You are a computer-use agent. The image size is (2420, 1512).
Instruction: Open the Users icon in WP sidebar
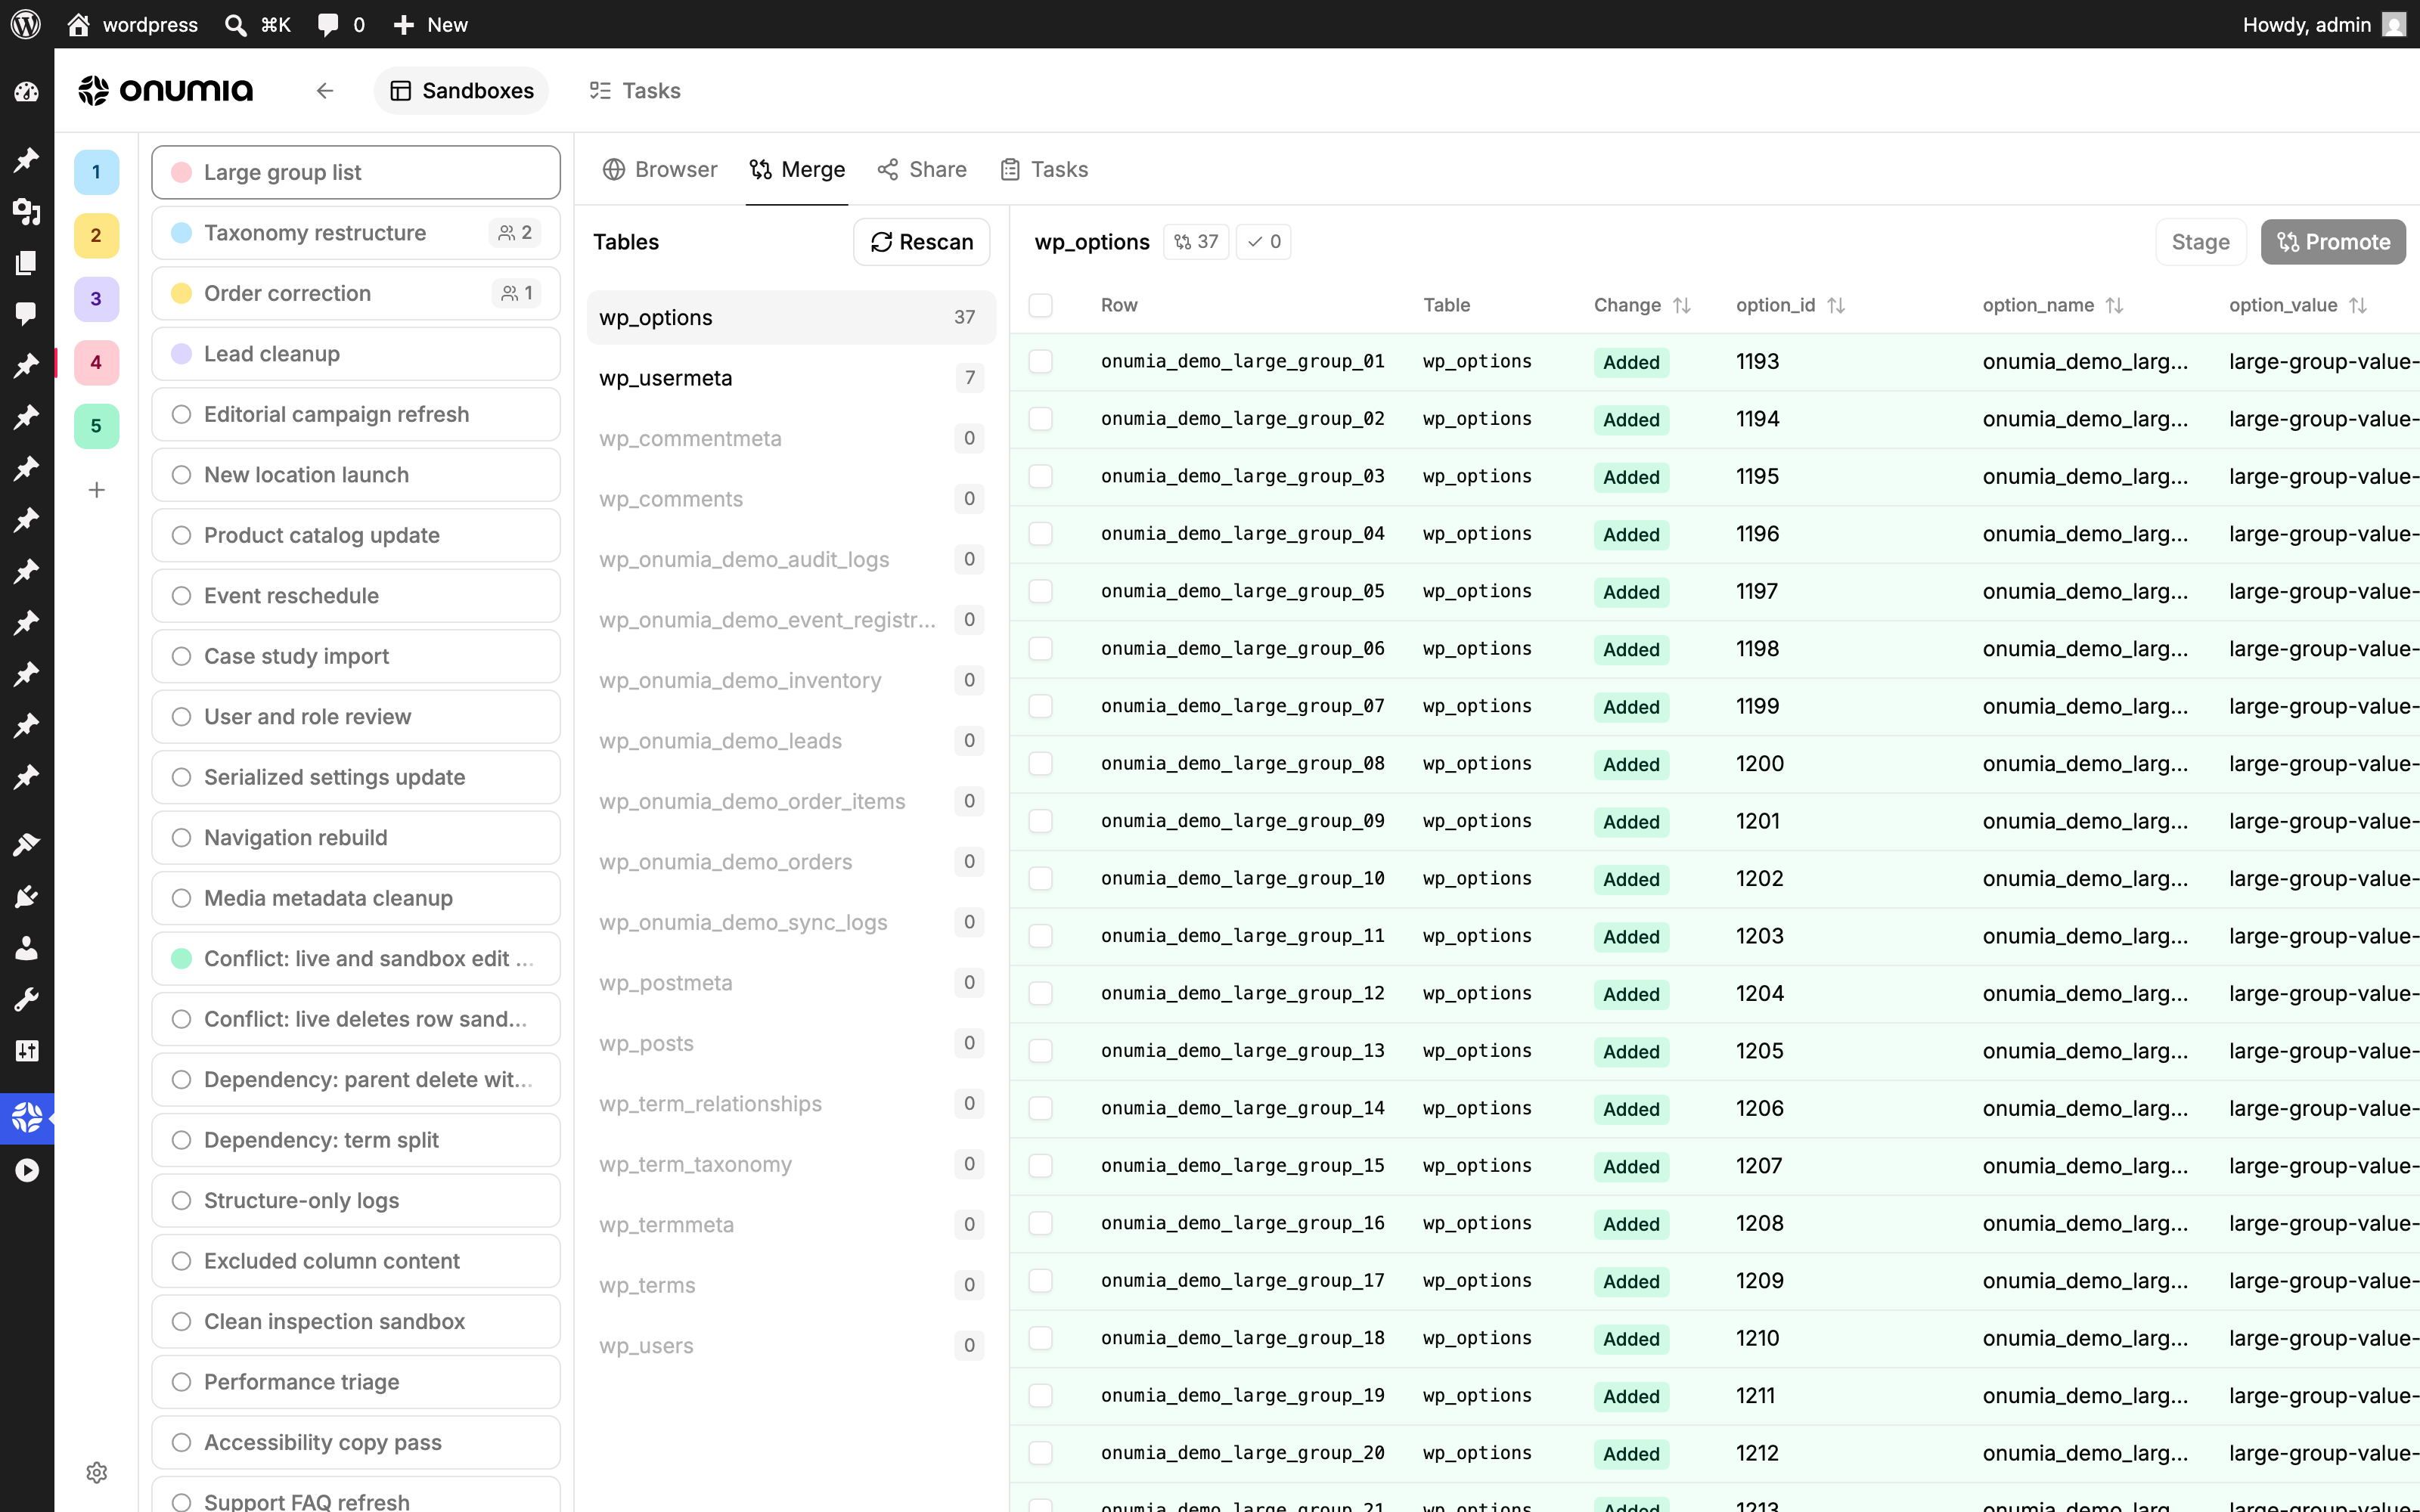pos(27,948)
